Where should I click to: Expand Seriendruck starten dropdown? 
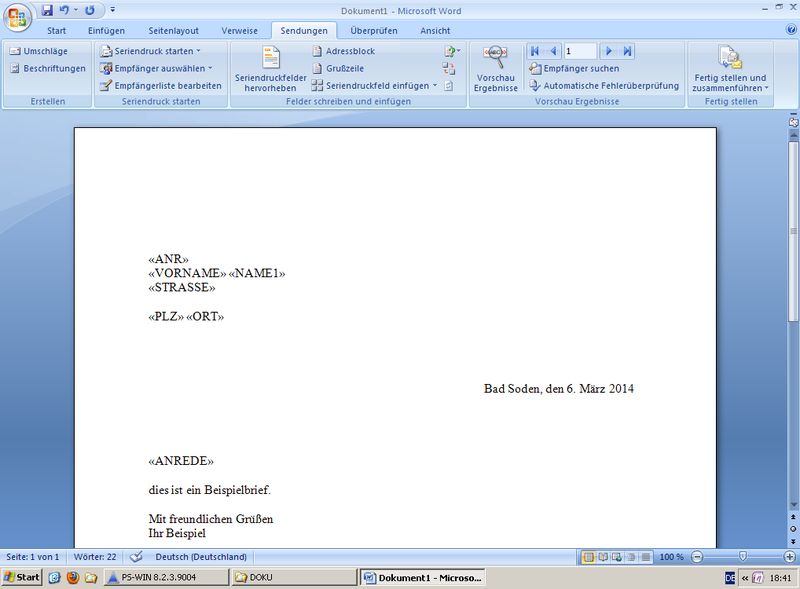tap(151, 51)
